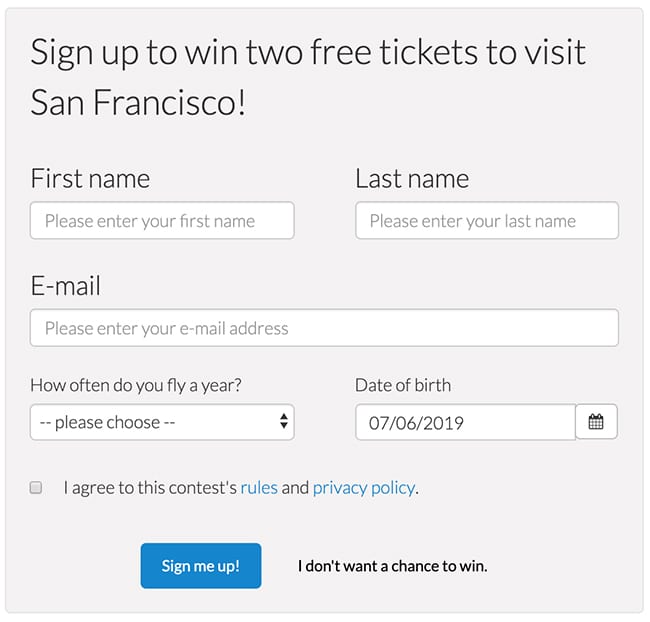Click the "Sign up to win two free tickets" heading line

308,53
